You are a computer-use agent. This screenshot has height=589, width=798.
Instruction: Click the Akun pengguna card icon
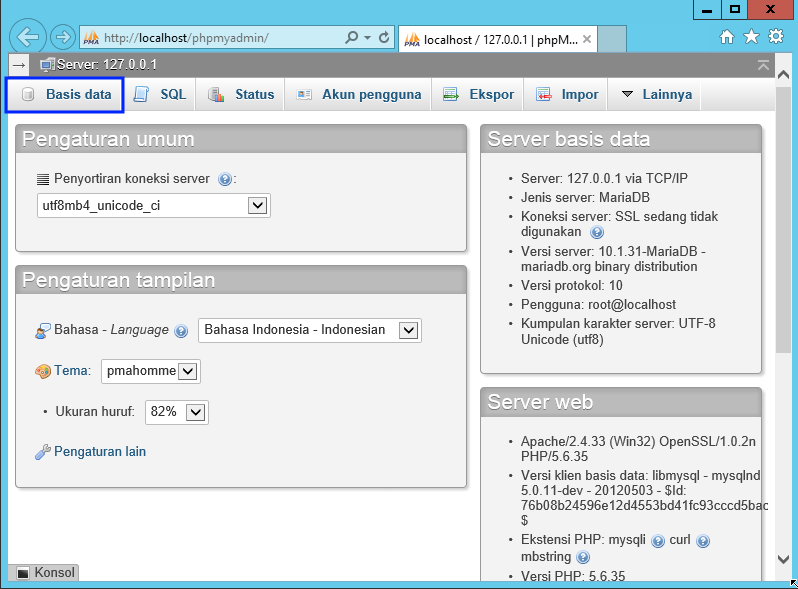304,95
